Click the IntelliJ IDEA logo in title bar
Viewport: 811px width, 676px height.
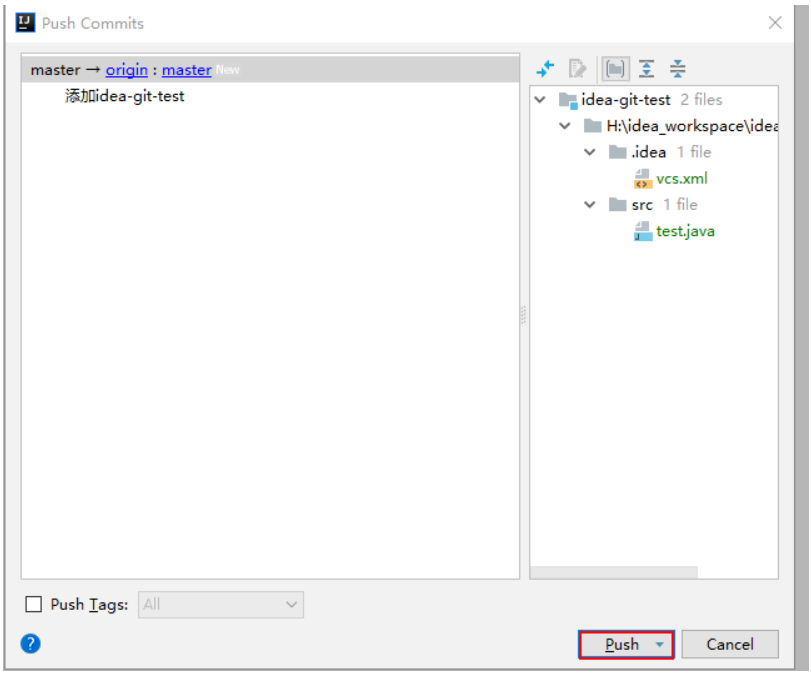(25, 23)
